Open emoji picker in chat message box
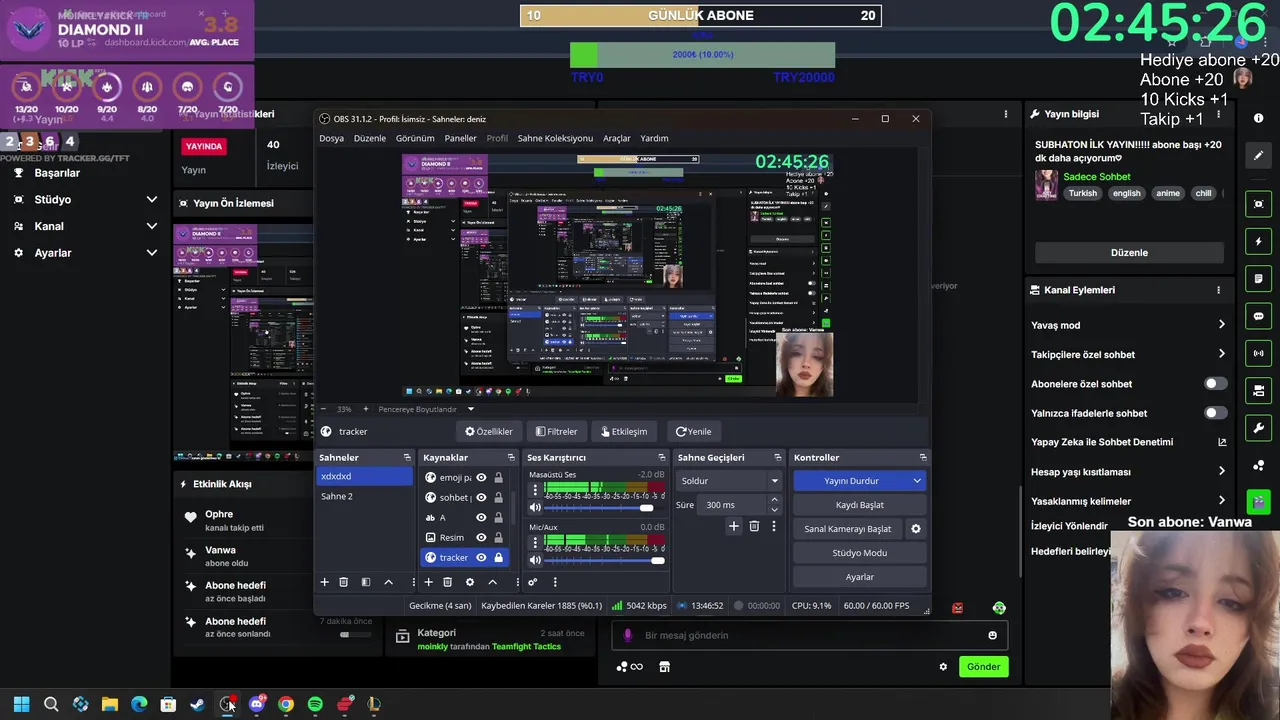The height and width of the screenshot is (720, 1280). pyautogui.click(x=992, y=635)
